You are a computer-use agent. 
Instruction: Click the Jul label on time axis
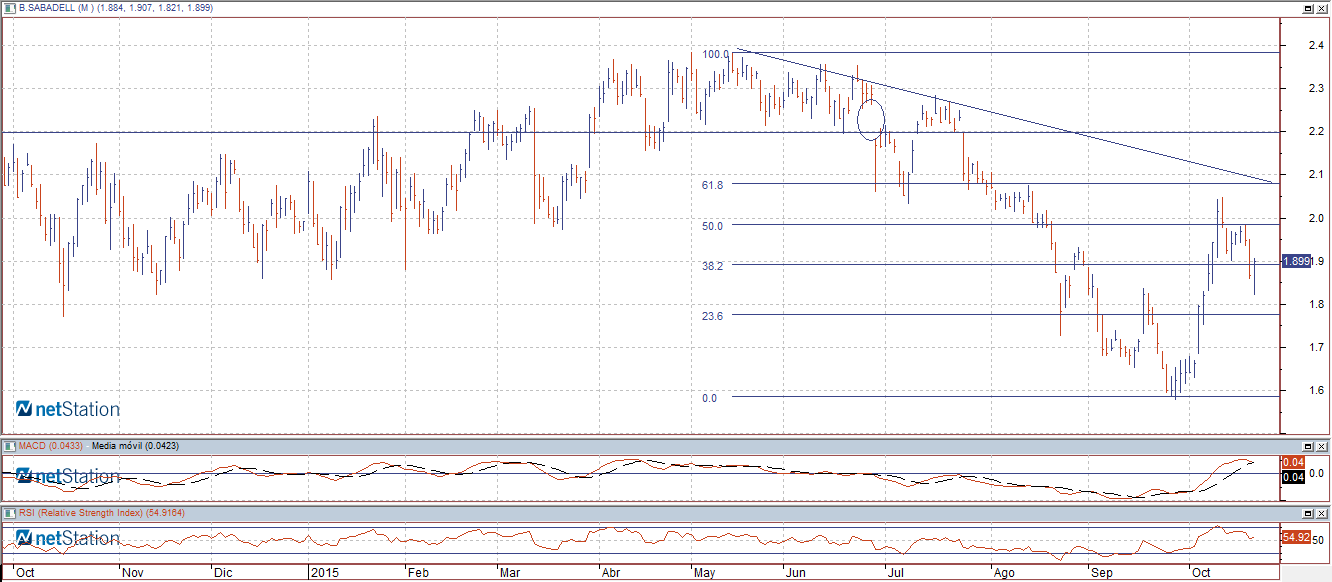point(896,573)
